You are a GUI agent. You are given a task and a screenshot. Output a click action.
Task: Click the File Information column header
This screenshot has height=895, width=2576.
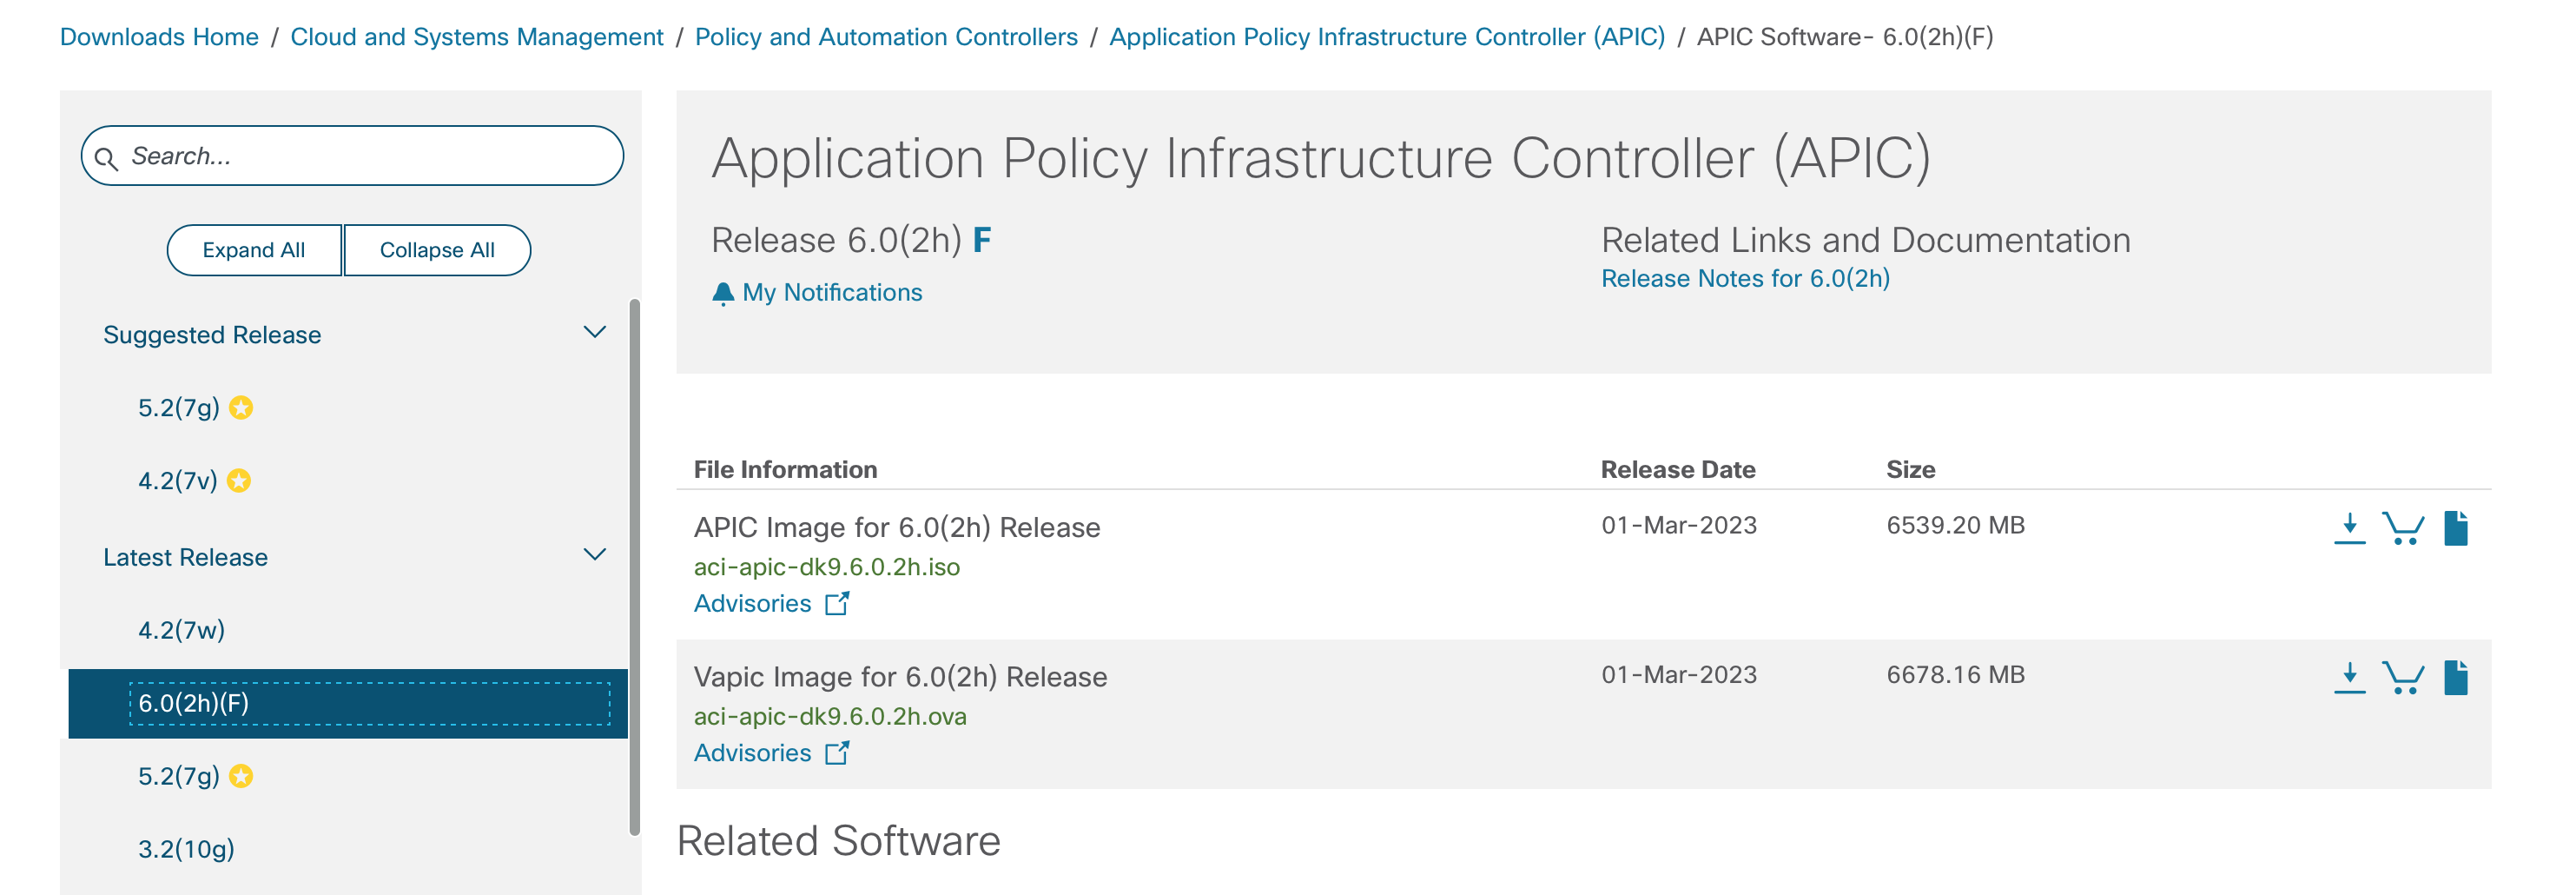coord(785,469)
